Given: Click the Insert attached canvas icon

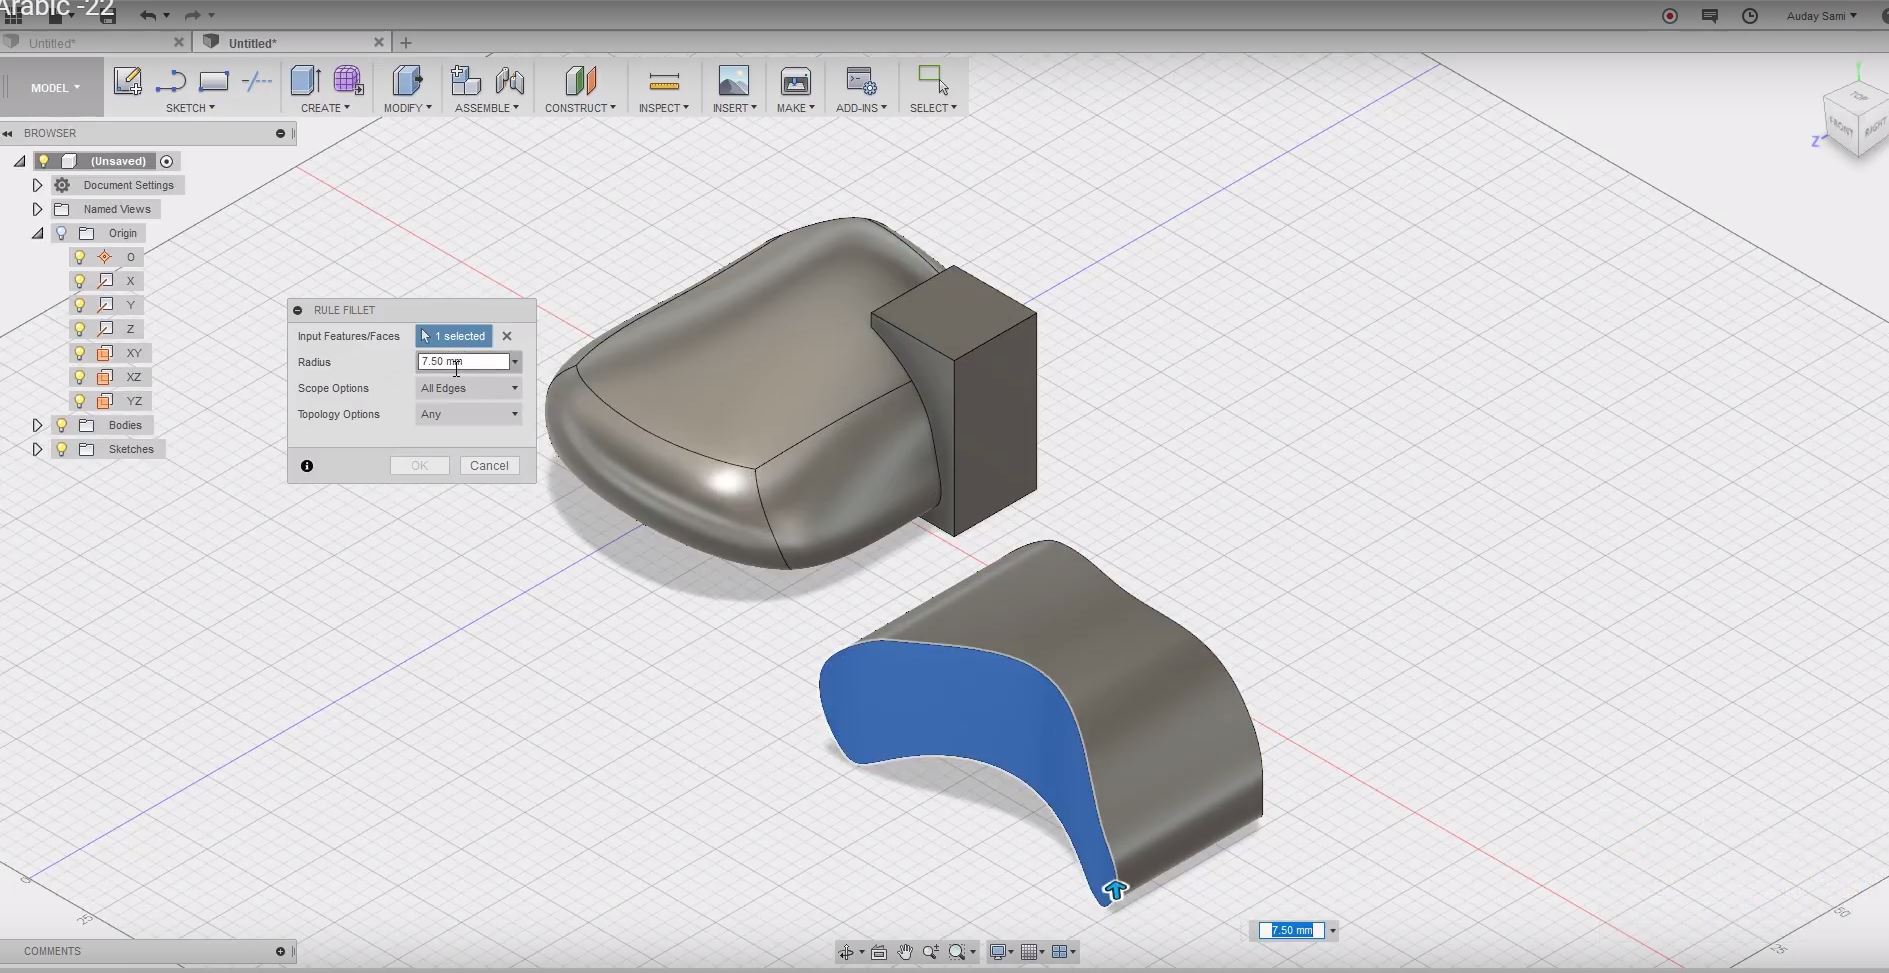Looking at the screenshot, I should [734, 82].
